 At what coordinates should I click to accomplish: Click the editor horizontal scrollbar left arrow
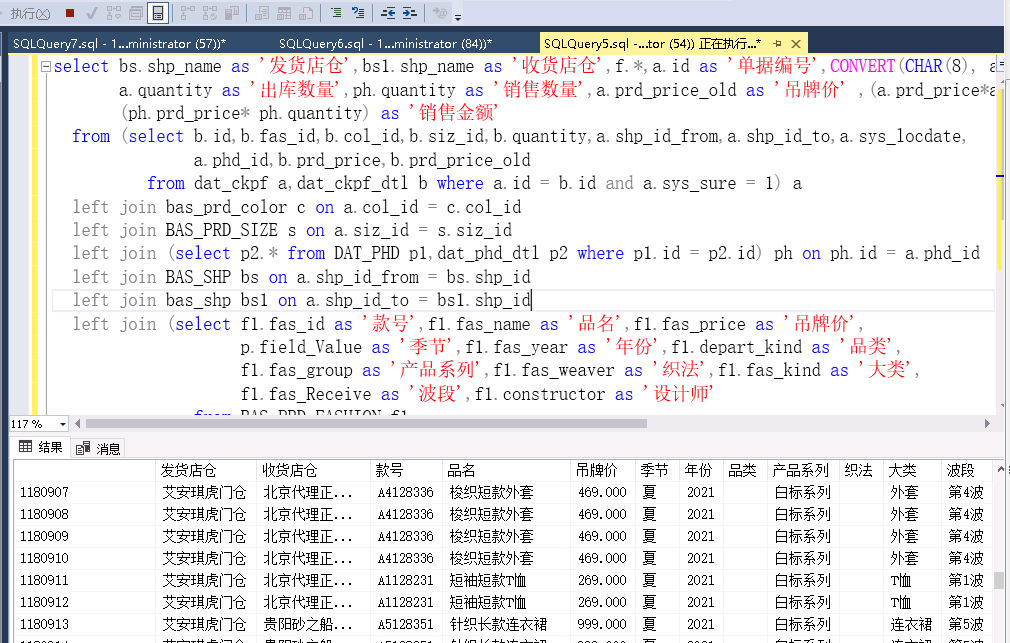point(78,423)
